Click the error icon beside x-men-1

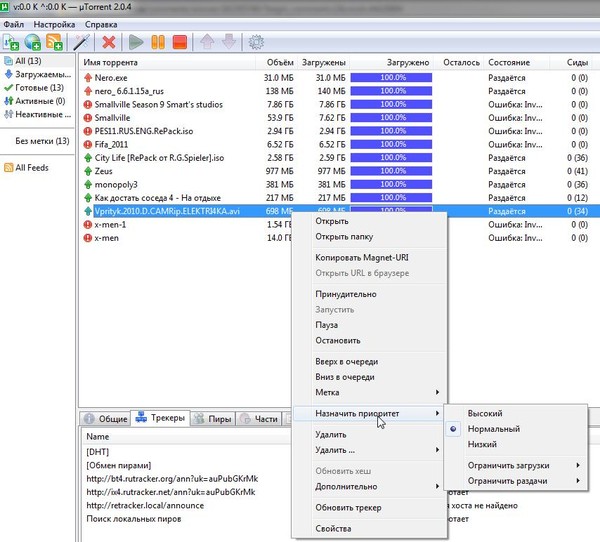[x=88, y=225]
